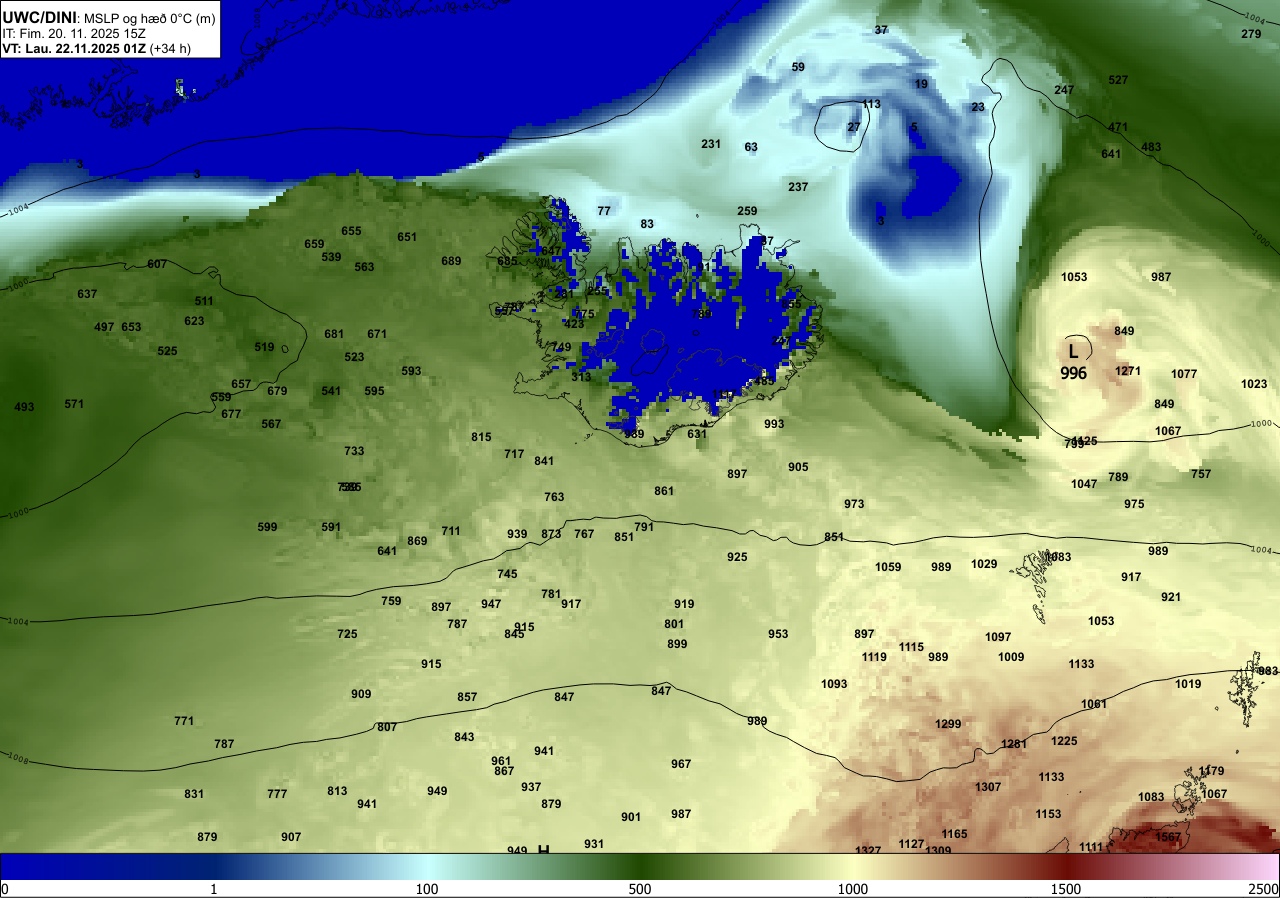The width and height of the screenshot is (1280, 898).
Task: Click the 279 value in the top-right corner
Action: pos(1251,34)
